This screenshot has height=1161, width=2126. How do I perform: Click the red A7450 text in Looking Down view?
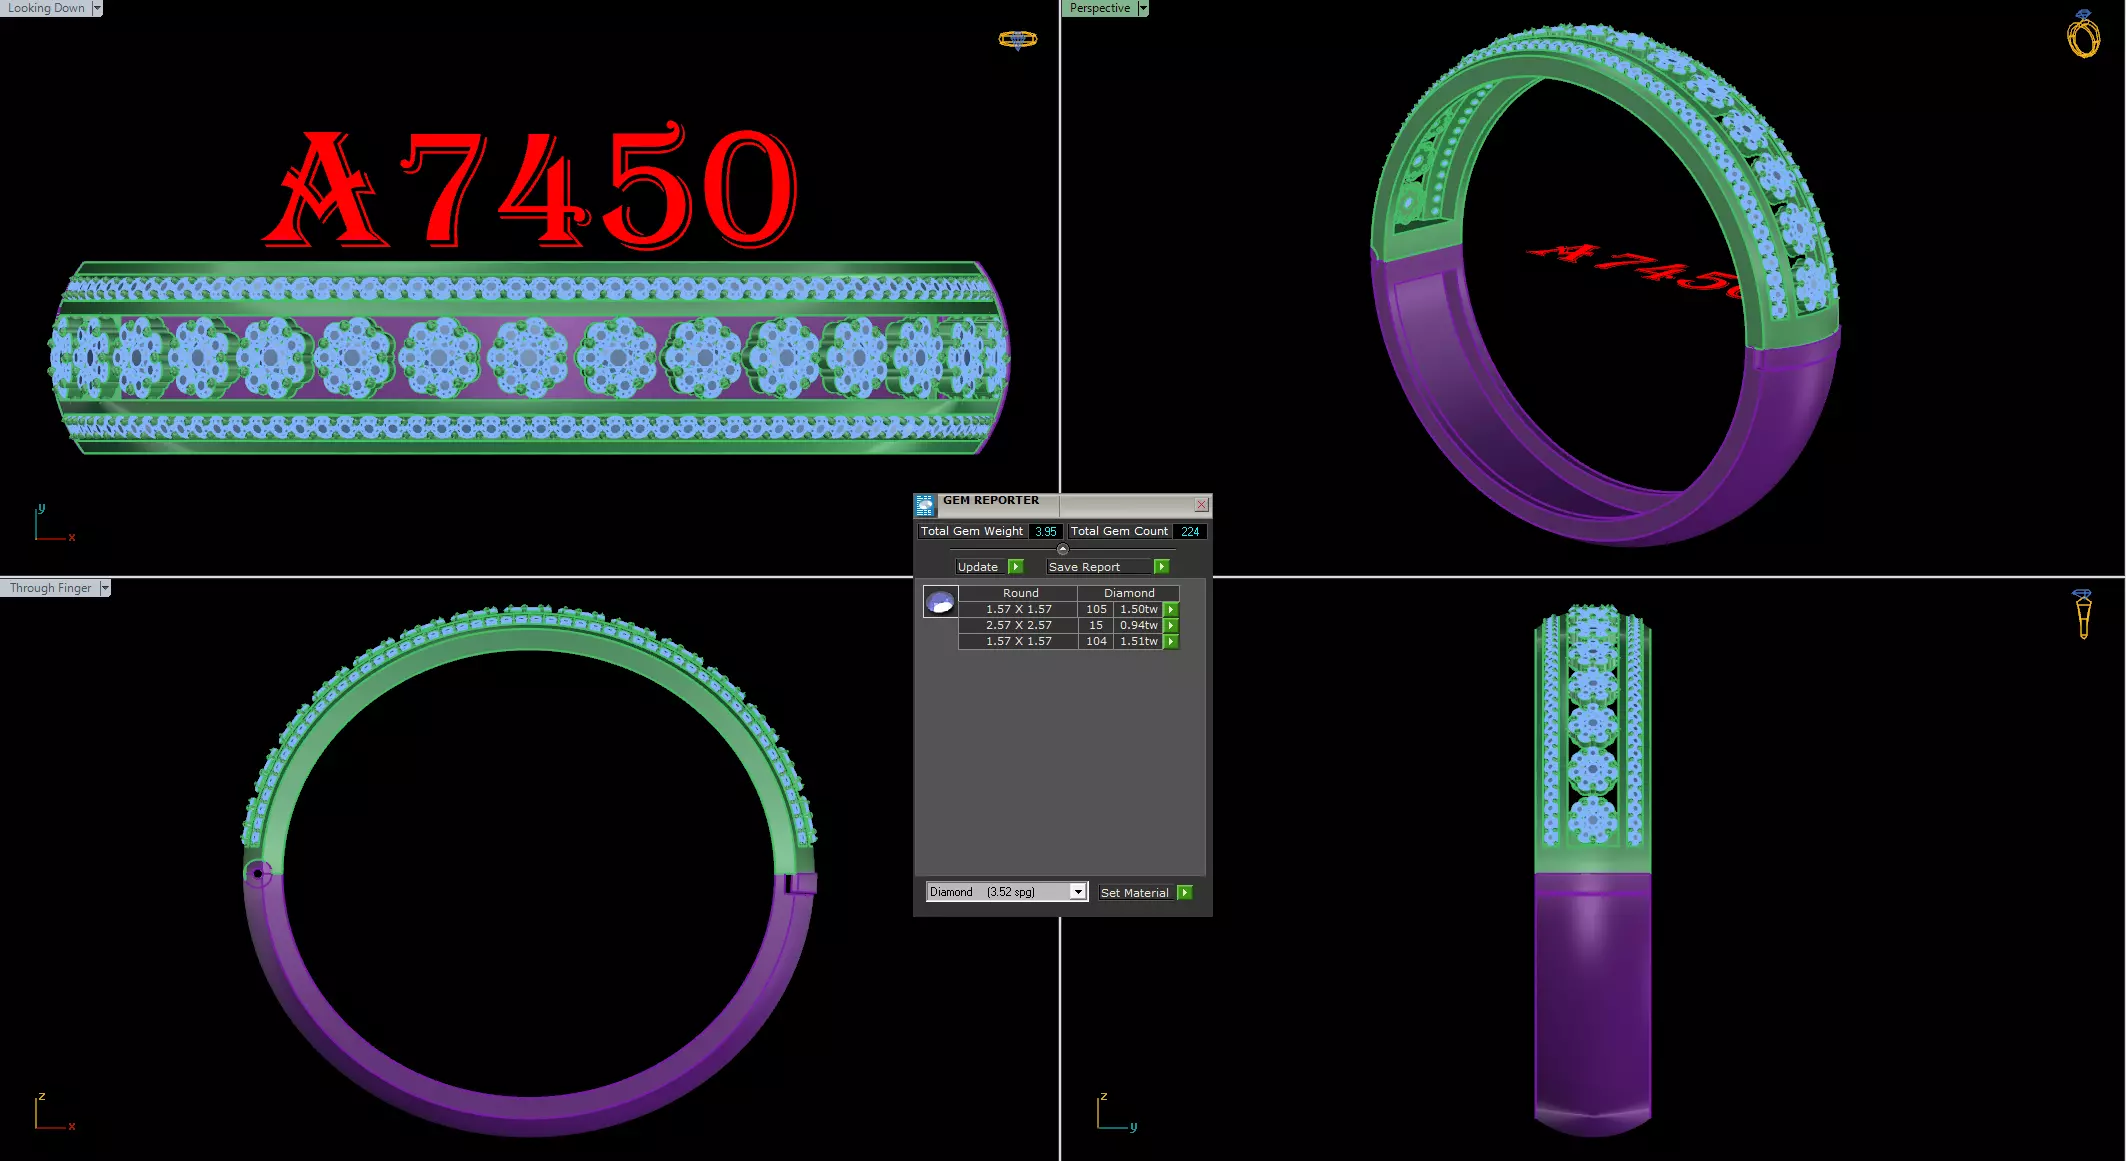click(530, 187)
